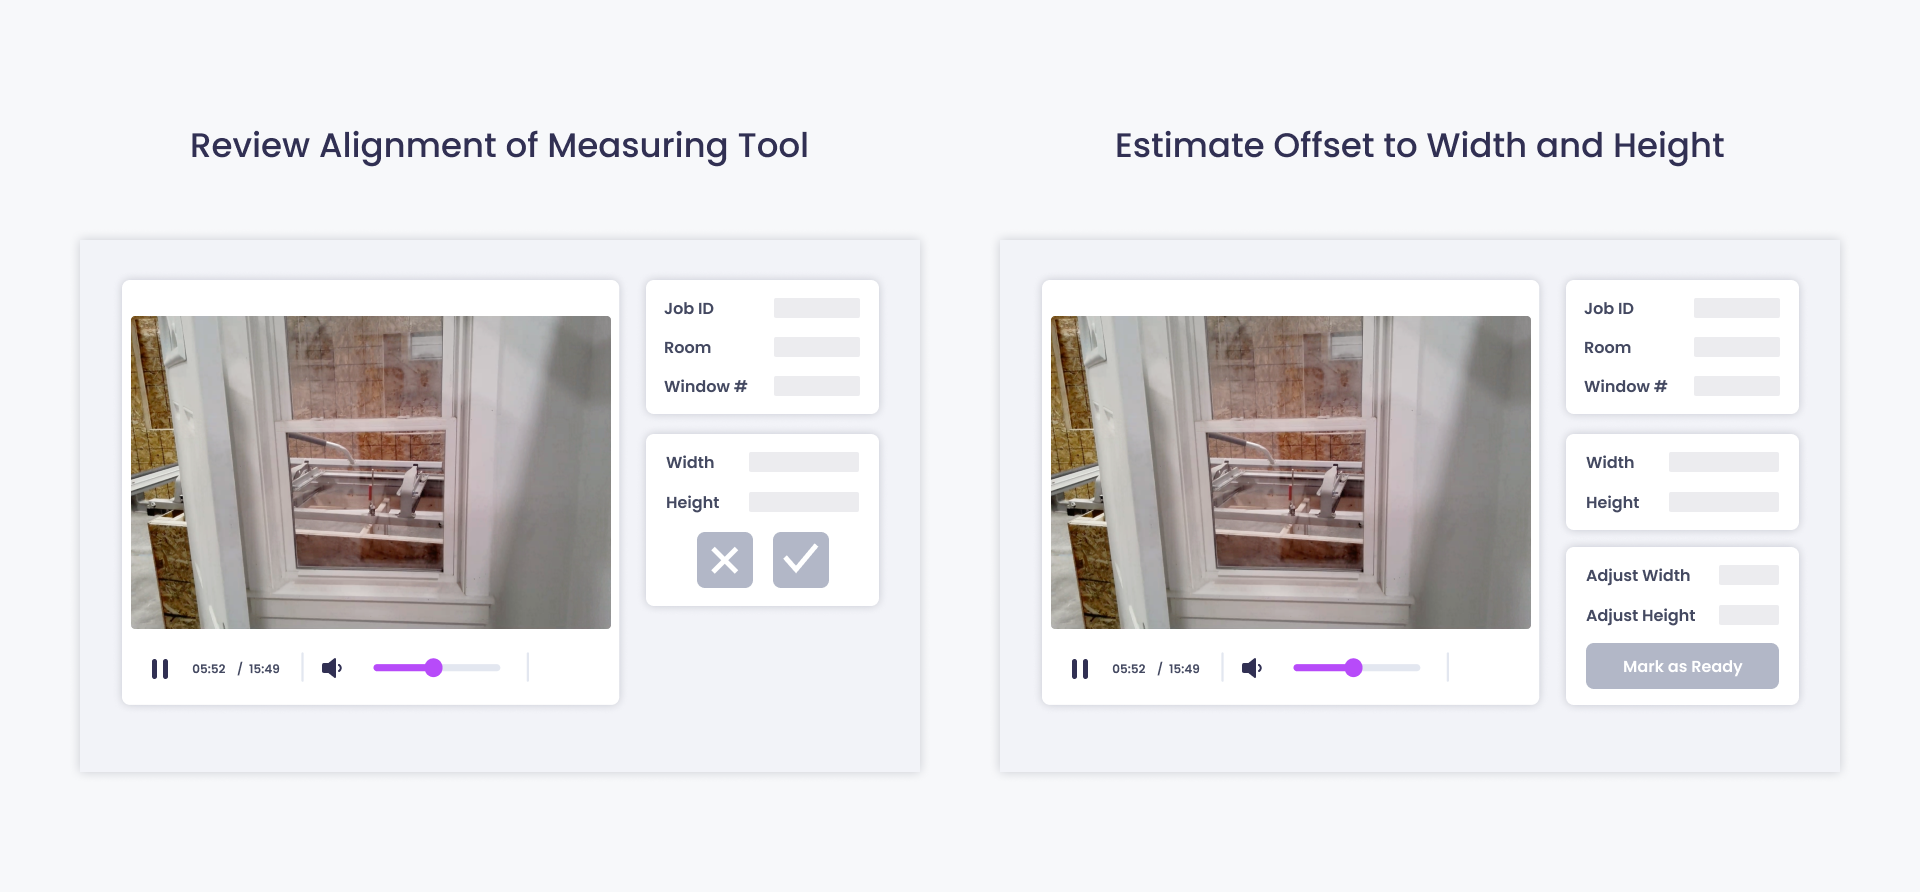Select the Job ID field in right panel
This screenshot has height=892, width=1920.
(x=1736, y=308)
